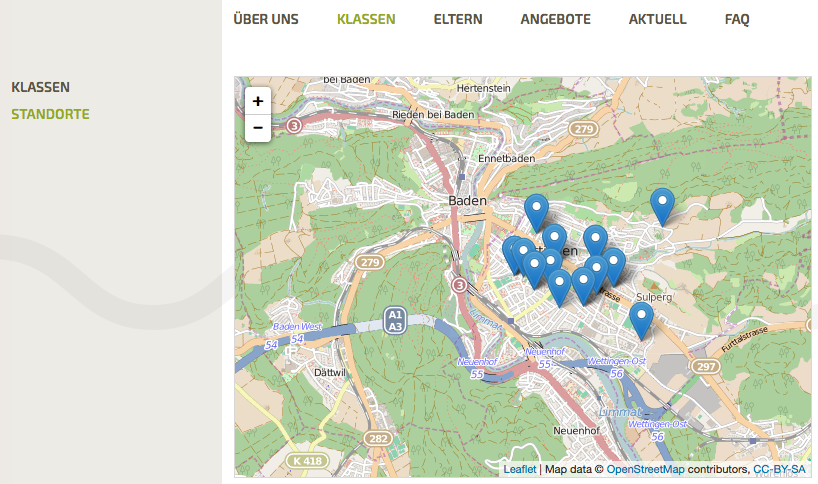Screen dimensions: 818x484
Task: Click the Baden West exit label
Action: [297, 326]
